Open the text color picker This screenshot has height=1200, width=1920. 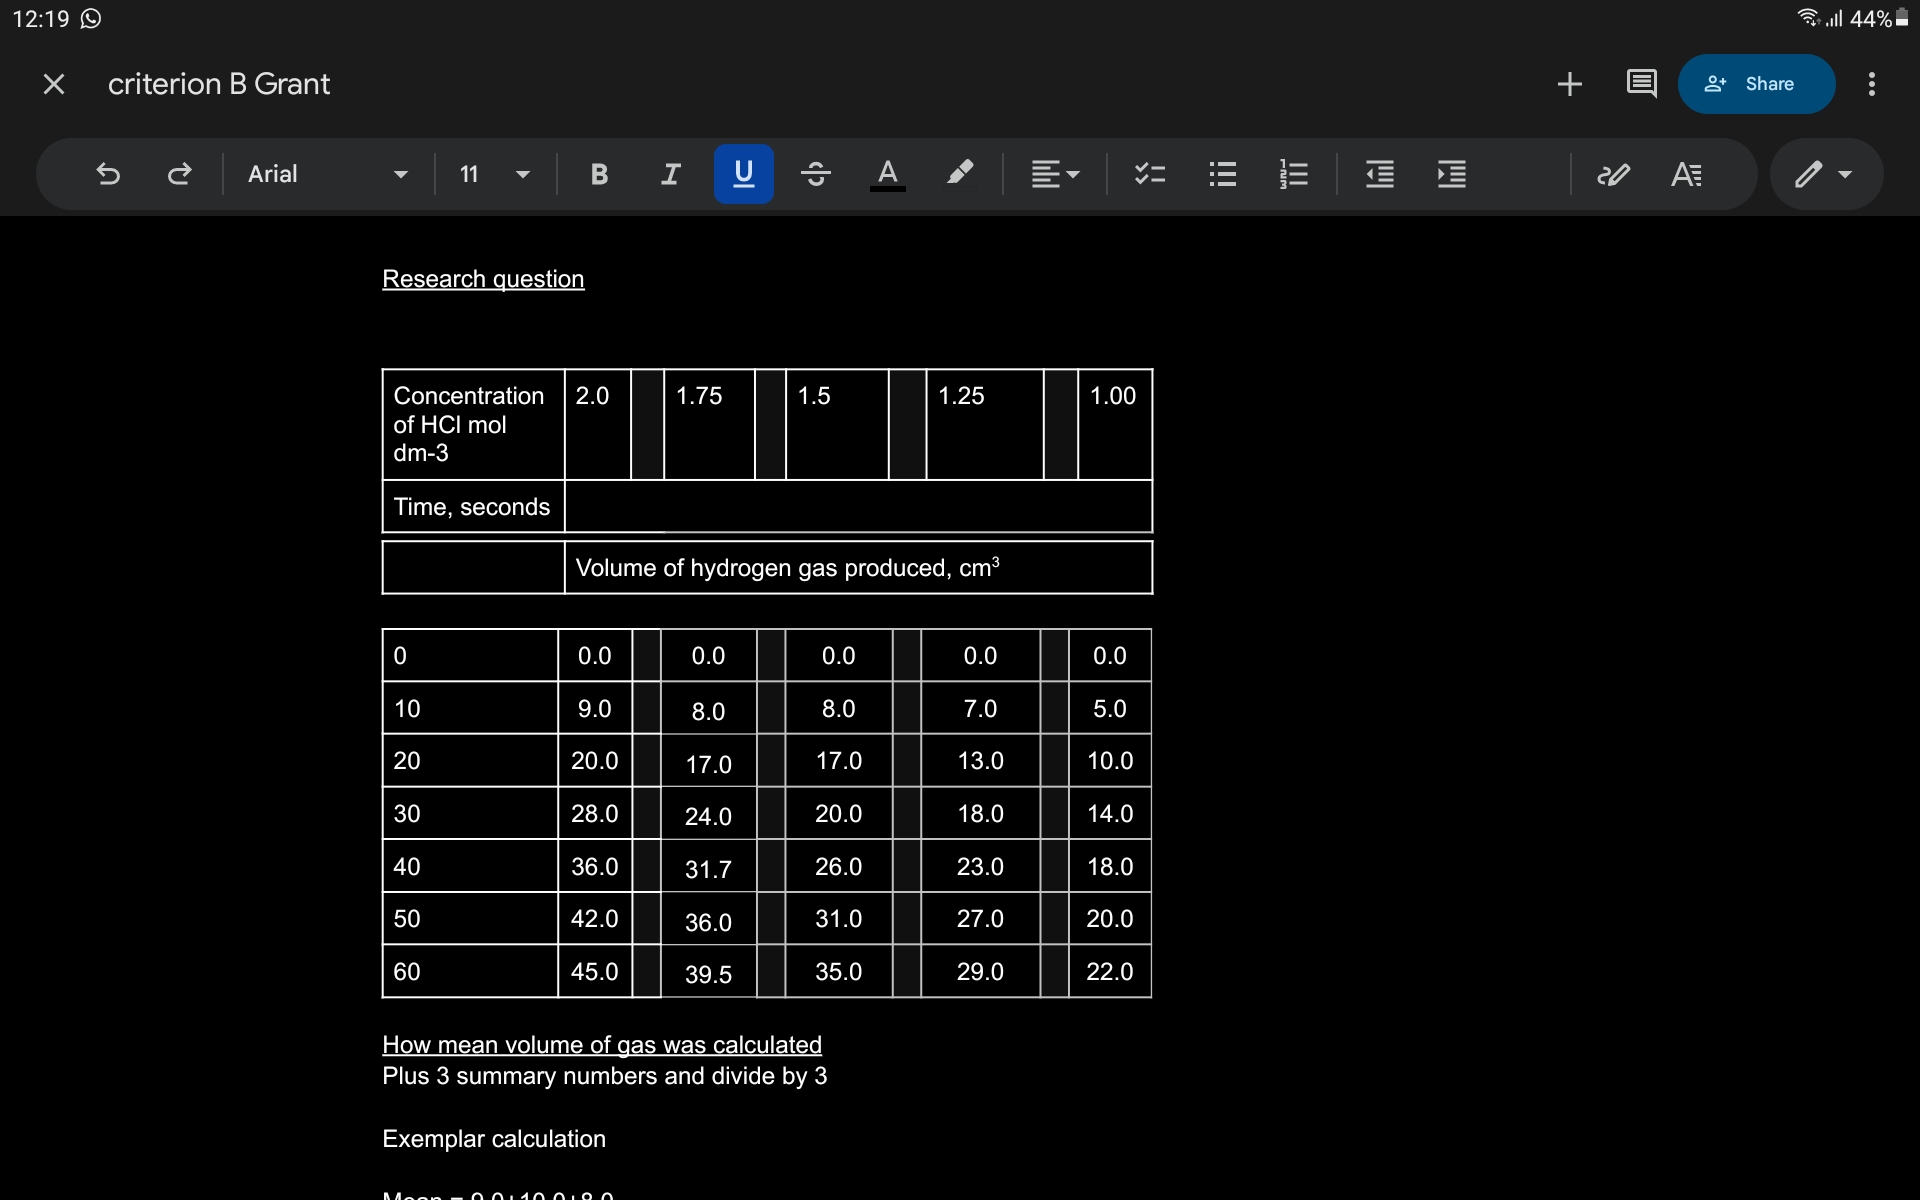[x=887, y=174]
